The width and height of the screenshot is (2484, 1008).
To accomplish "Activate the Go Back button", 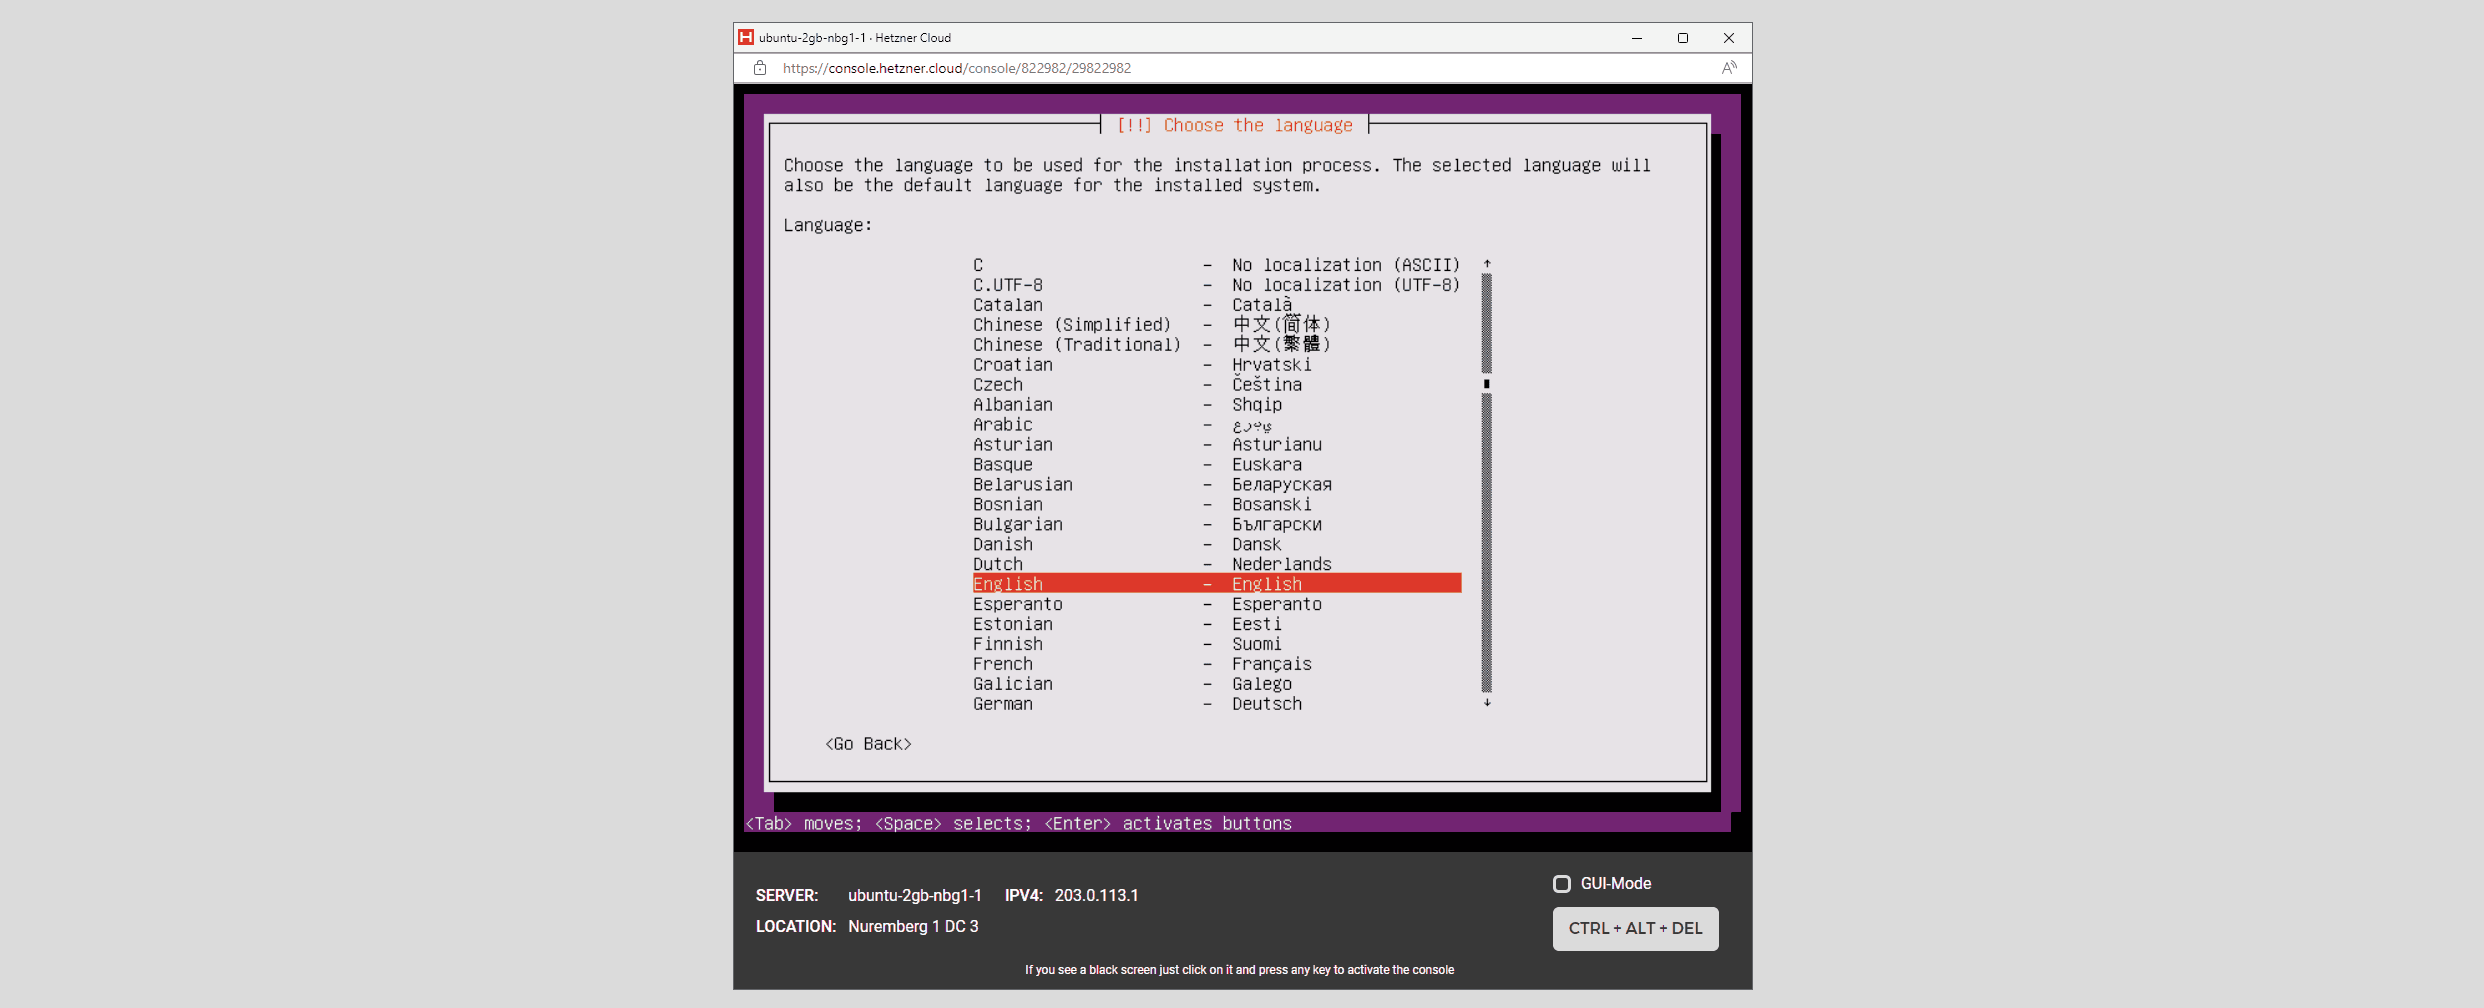I will point(868,743).
